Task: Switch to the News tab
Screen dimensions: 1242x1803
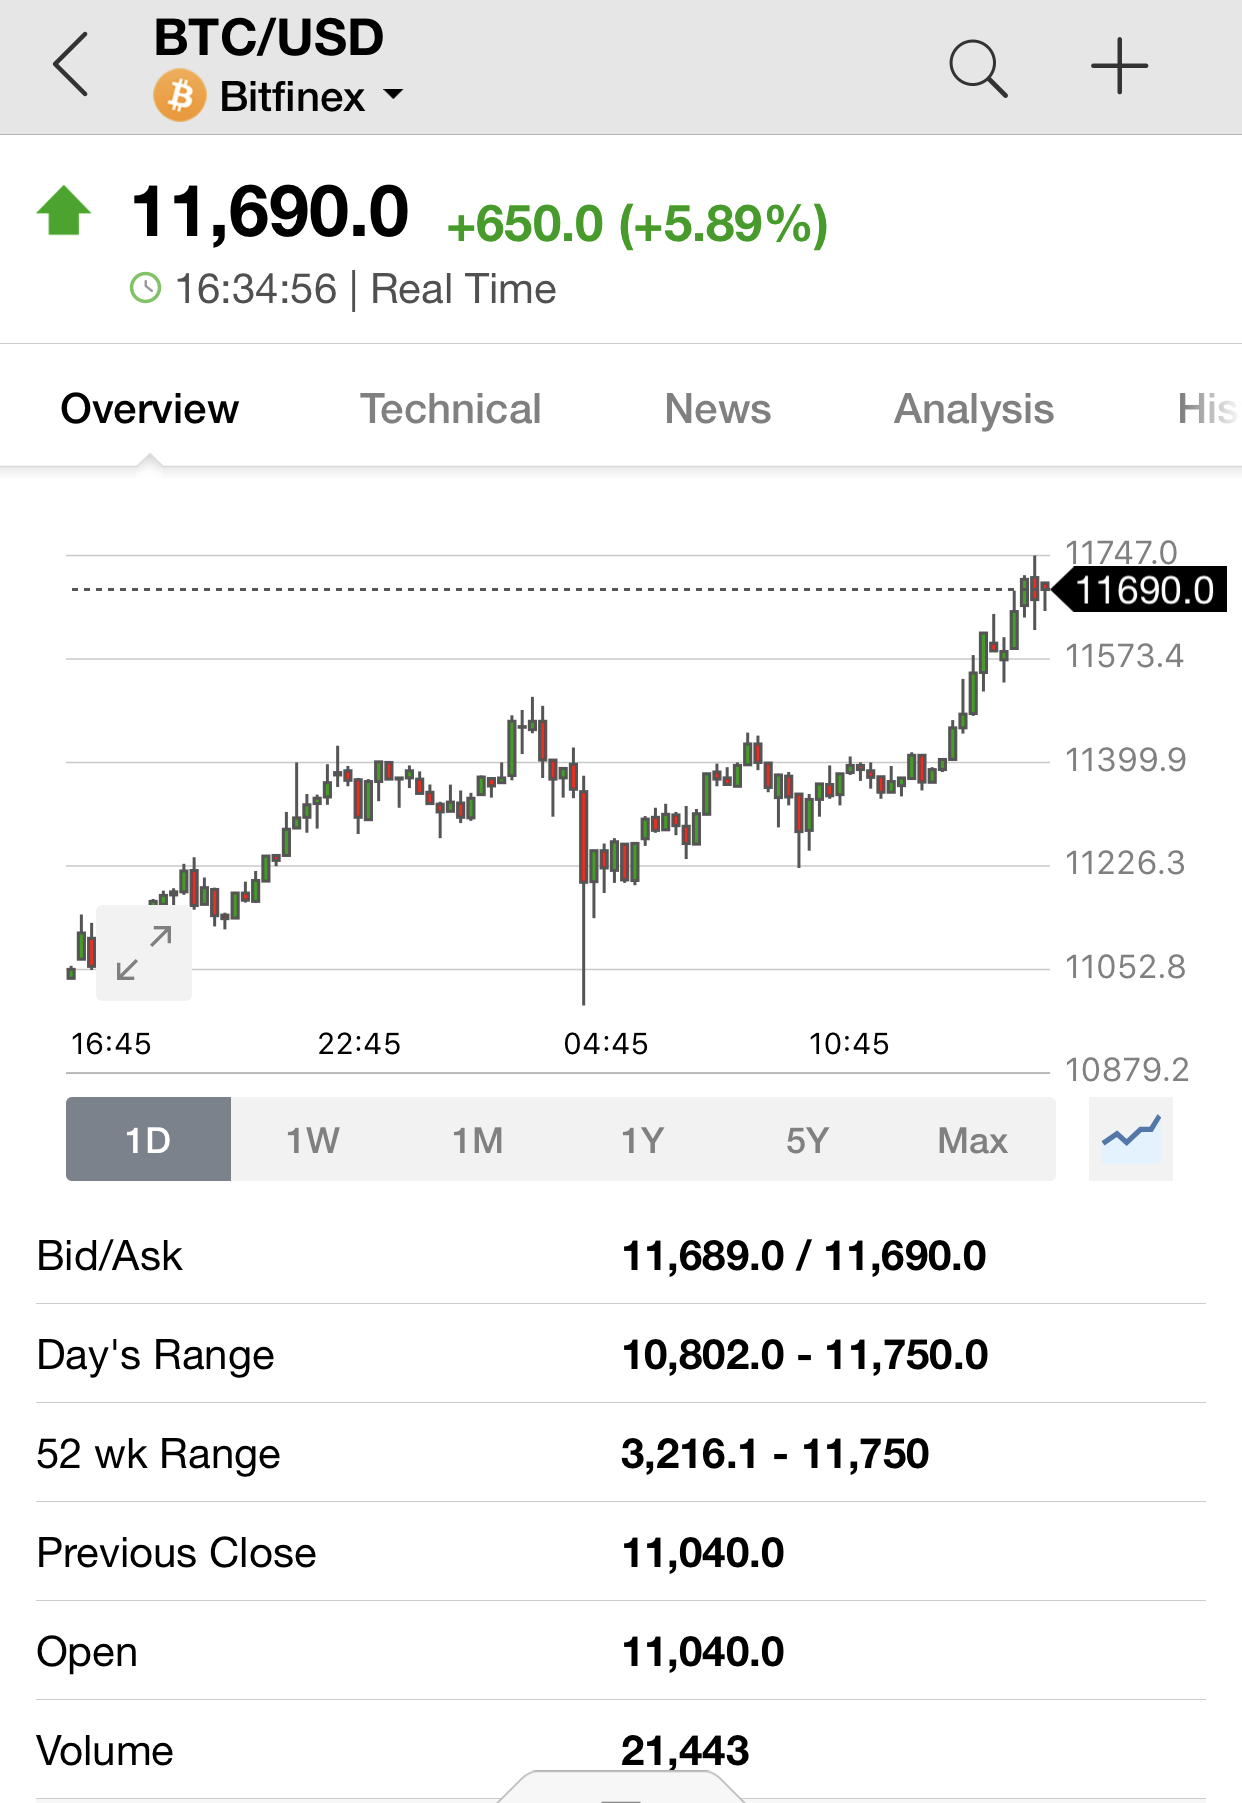Action: pyautogui.click(x=718, y=408)
